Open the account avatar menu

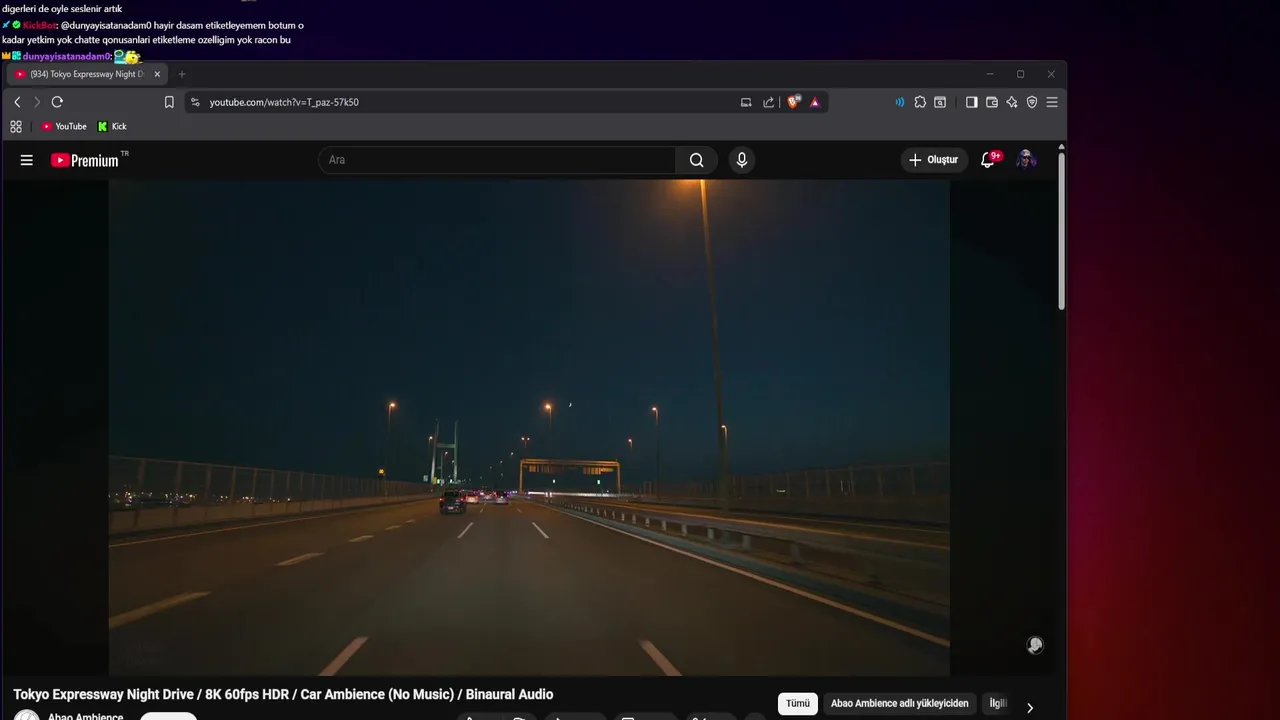[x=1026, y=160]
